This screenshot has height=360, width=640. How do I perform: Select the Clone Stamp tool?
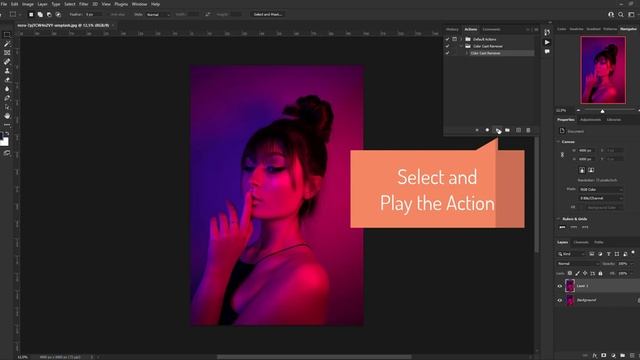[7, 71]
